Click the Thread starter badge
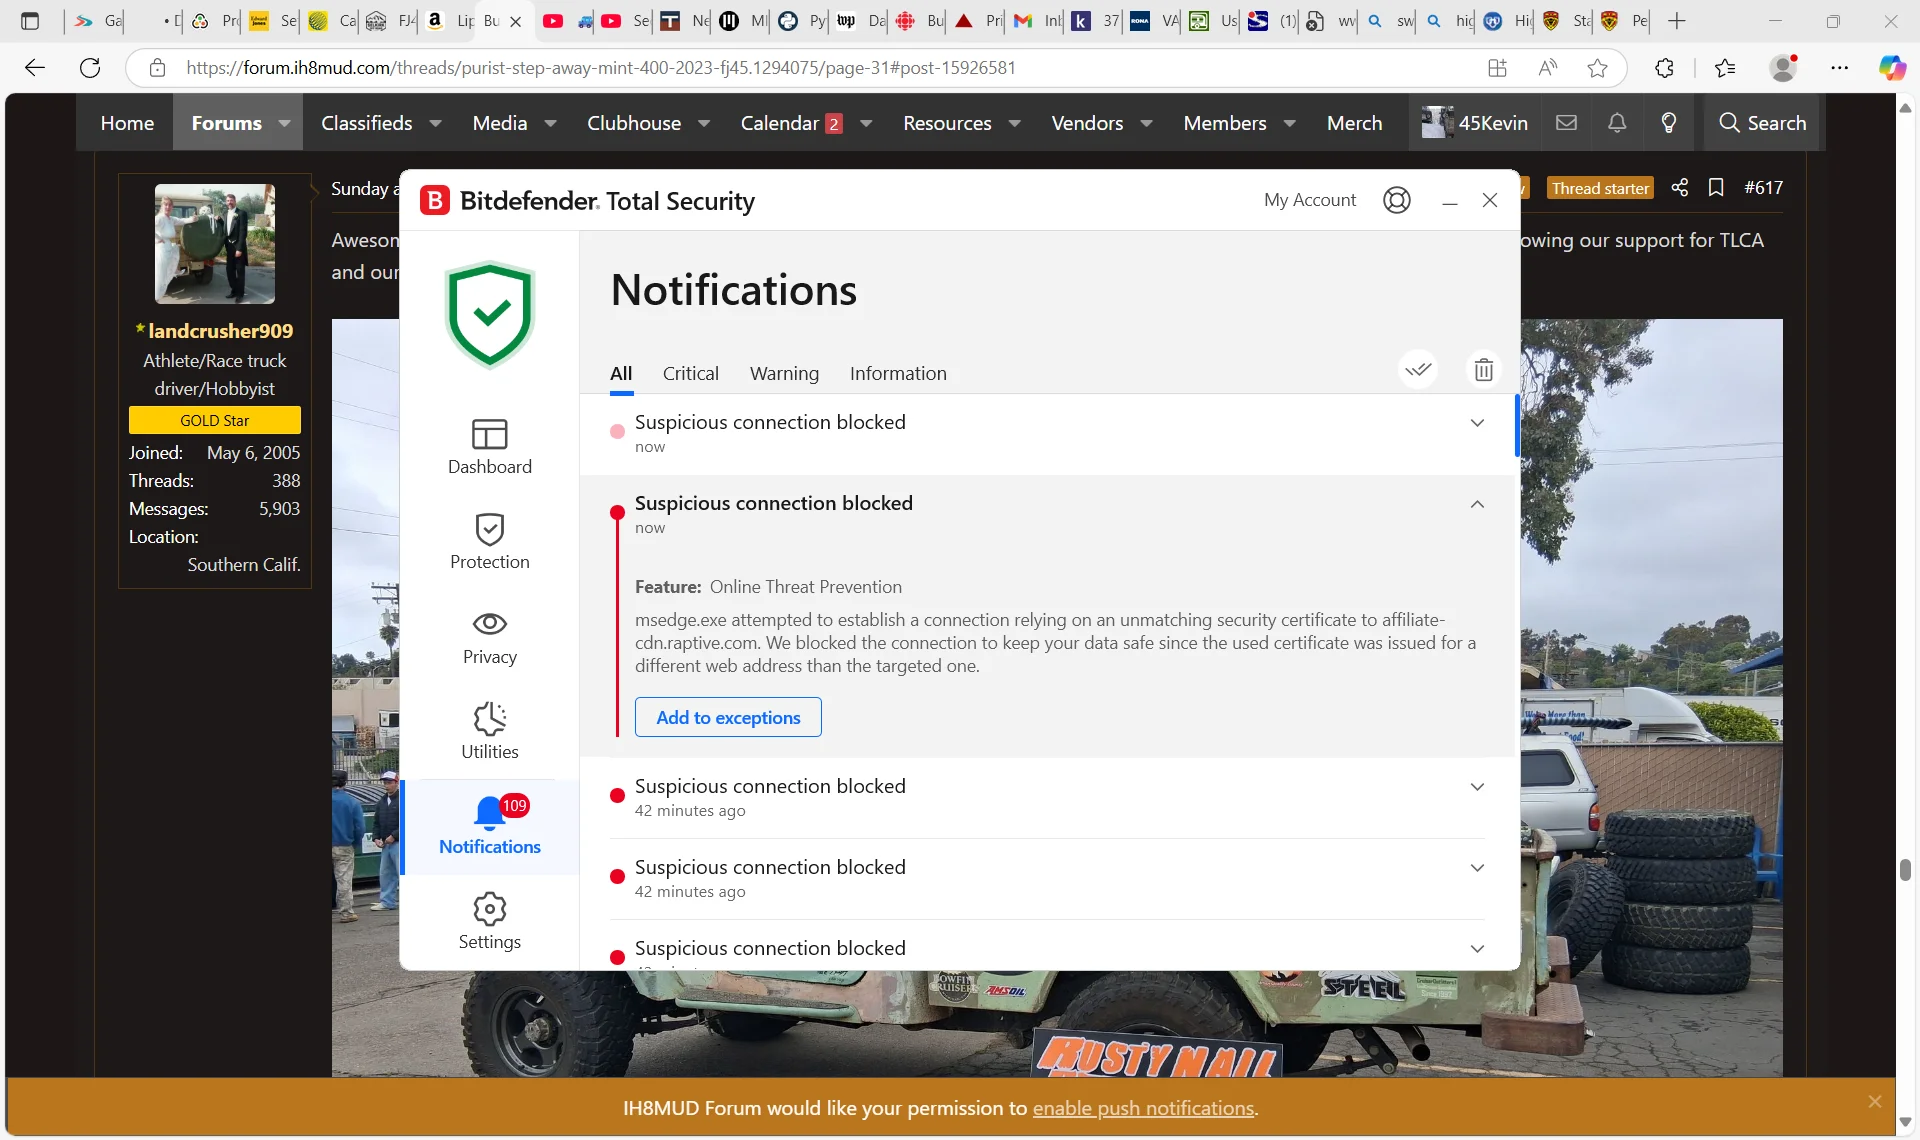Viewport: 1920px width, 1140px height. (x=1600, y=187)
